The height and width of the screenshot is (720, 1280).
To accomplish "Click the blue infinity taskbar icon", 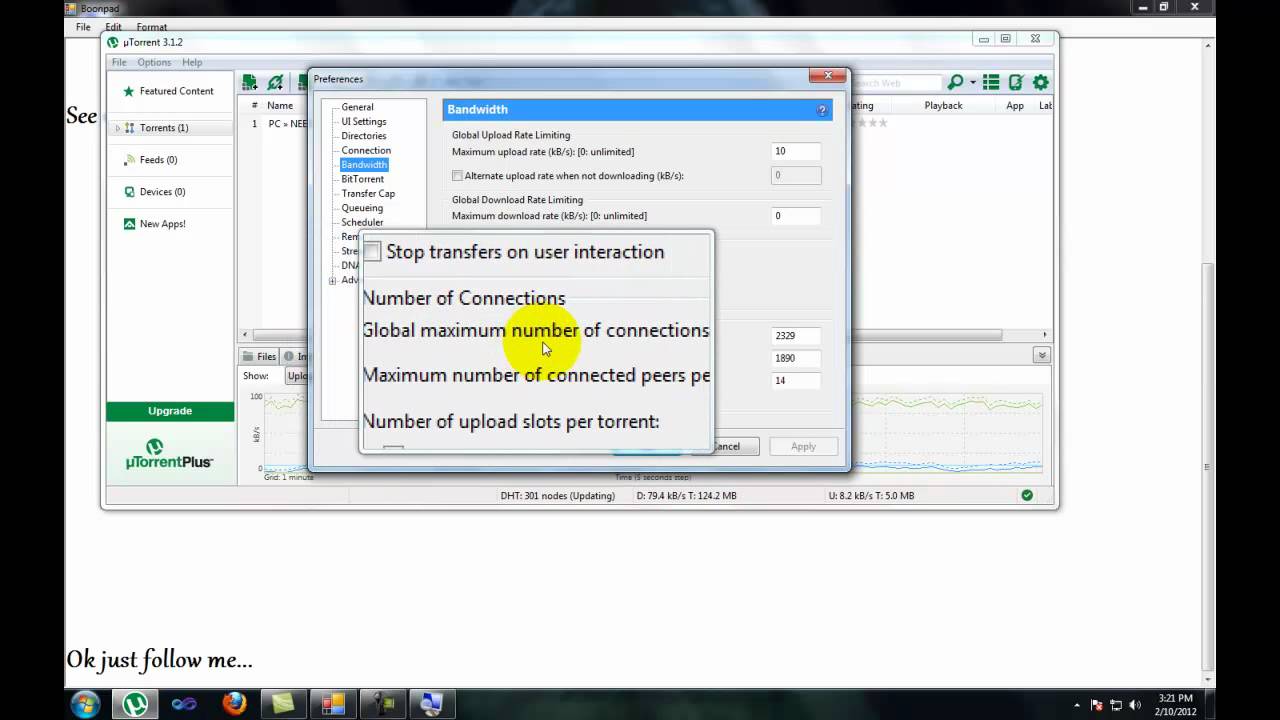I will (x=184, y=704).
